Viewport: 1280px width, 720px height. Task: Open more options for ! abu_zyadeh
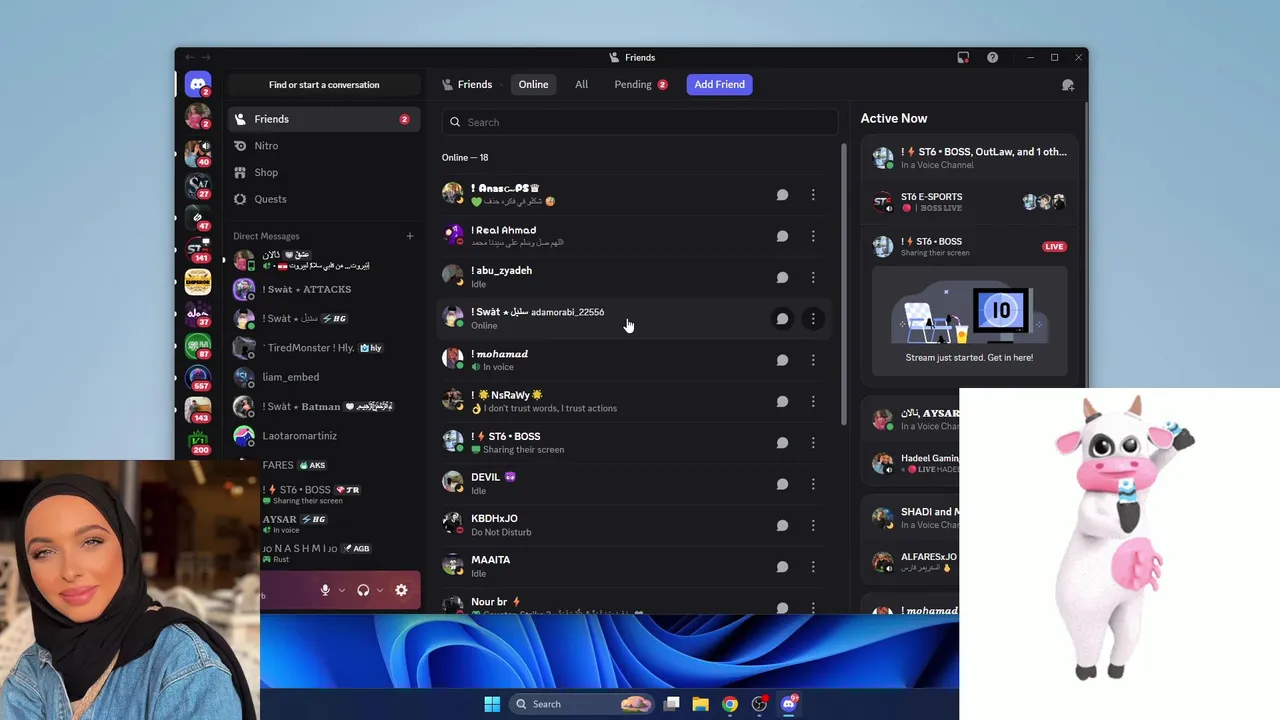pyautogui.click(x=813, y=277)
